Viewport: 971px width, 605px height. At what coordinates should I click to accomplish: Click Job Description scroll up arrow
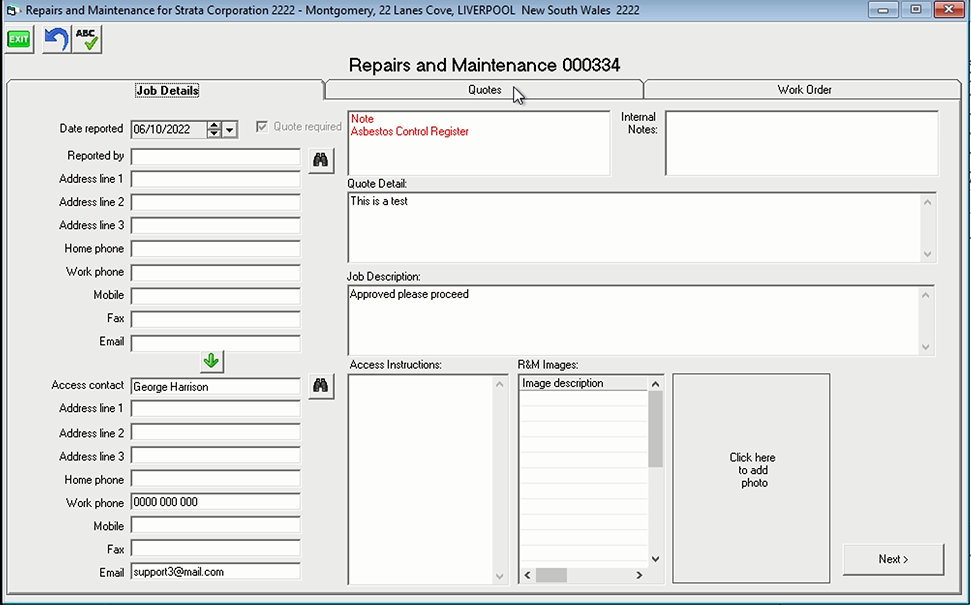tap(925, 295)
